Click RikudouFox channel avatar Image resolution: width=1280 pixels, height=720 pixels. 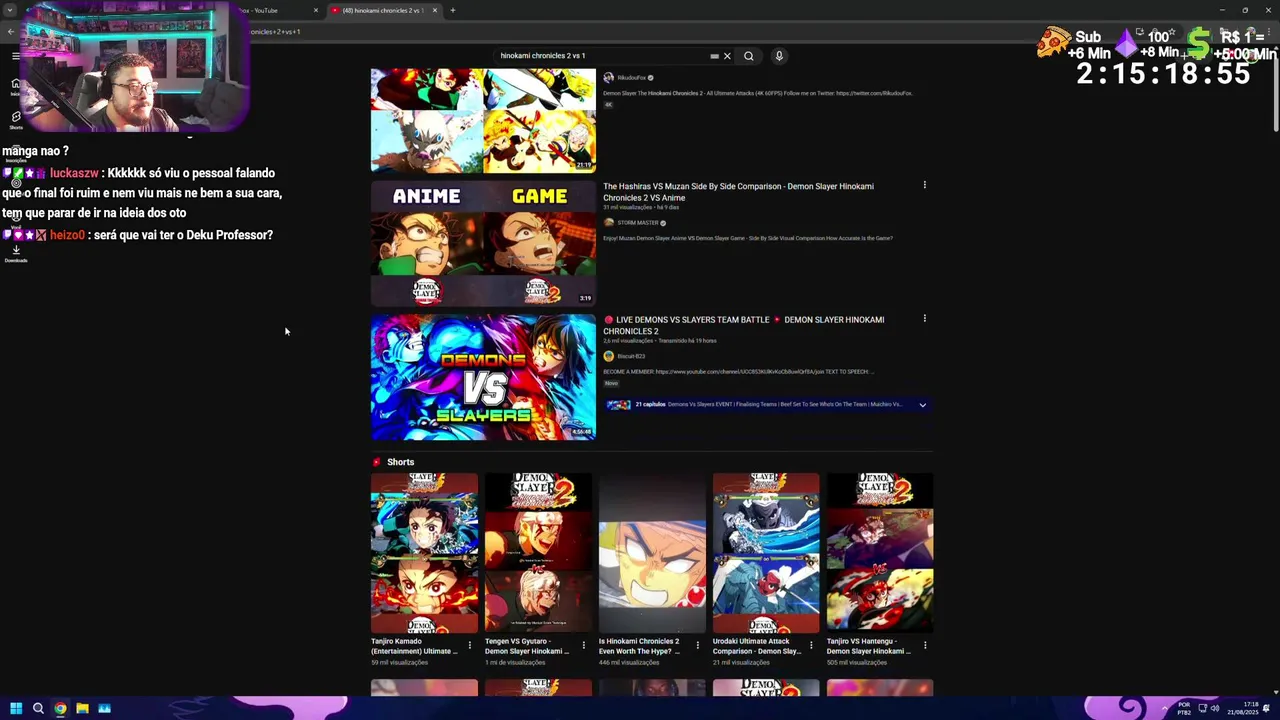(608, 77)
